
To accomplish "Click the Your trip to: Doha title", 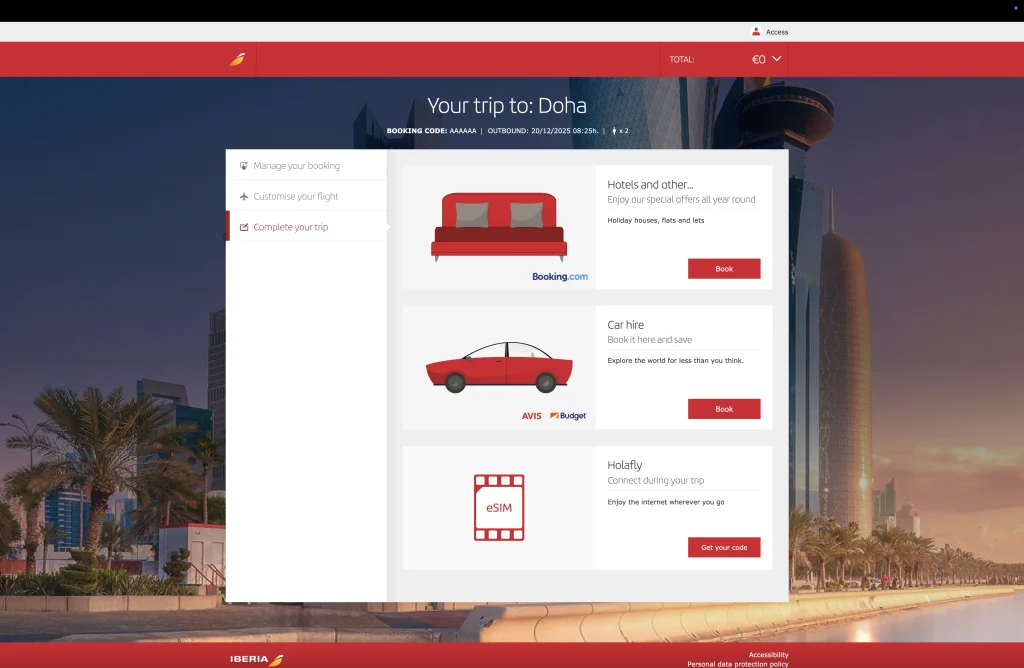I will tap(507, 106).
